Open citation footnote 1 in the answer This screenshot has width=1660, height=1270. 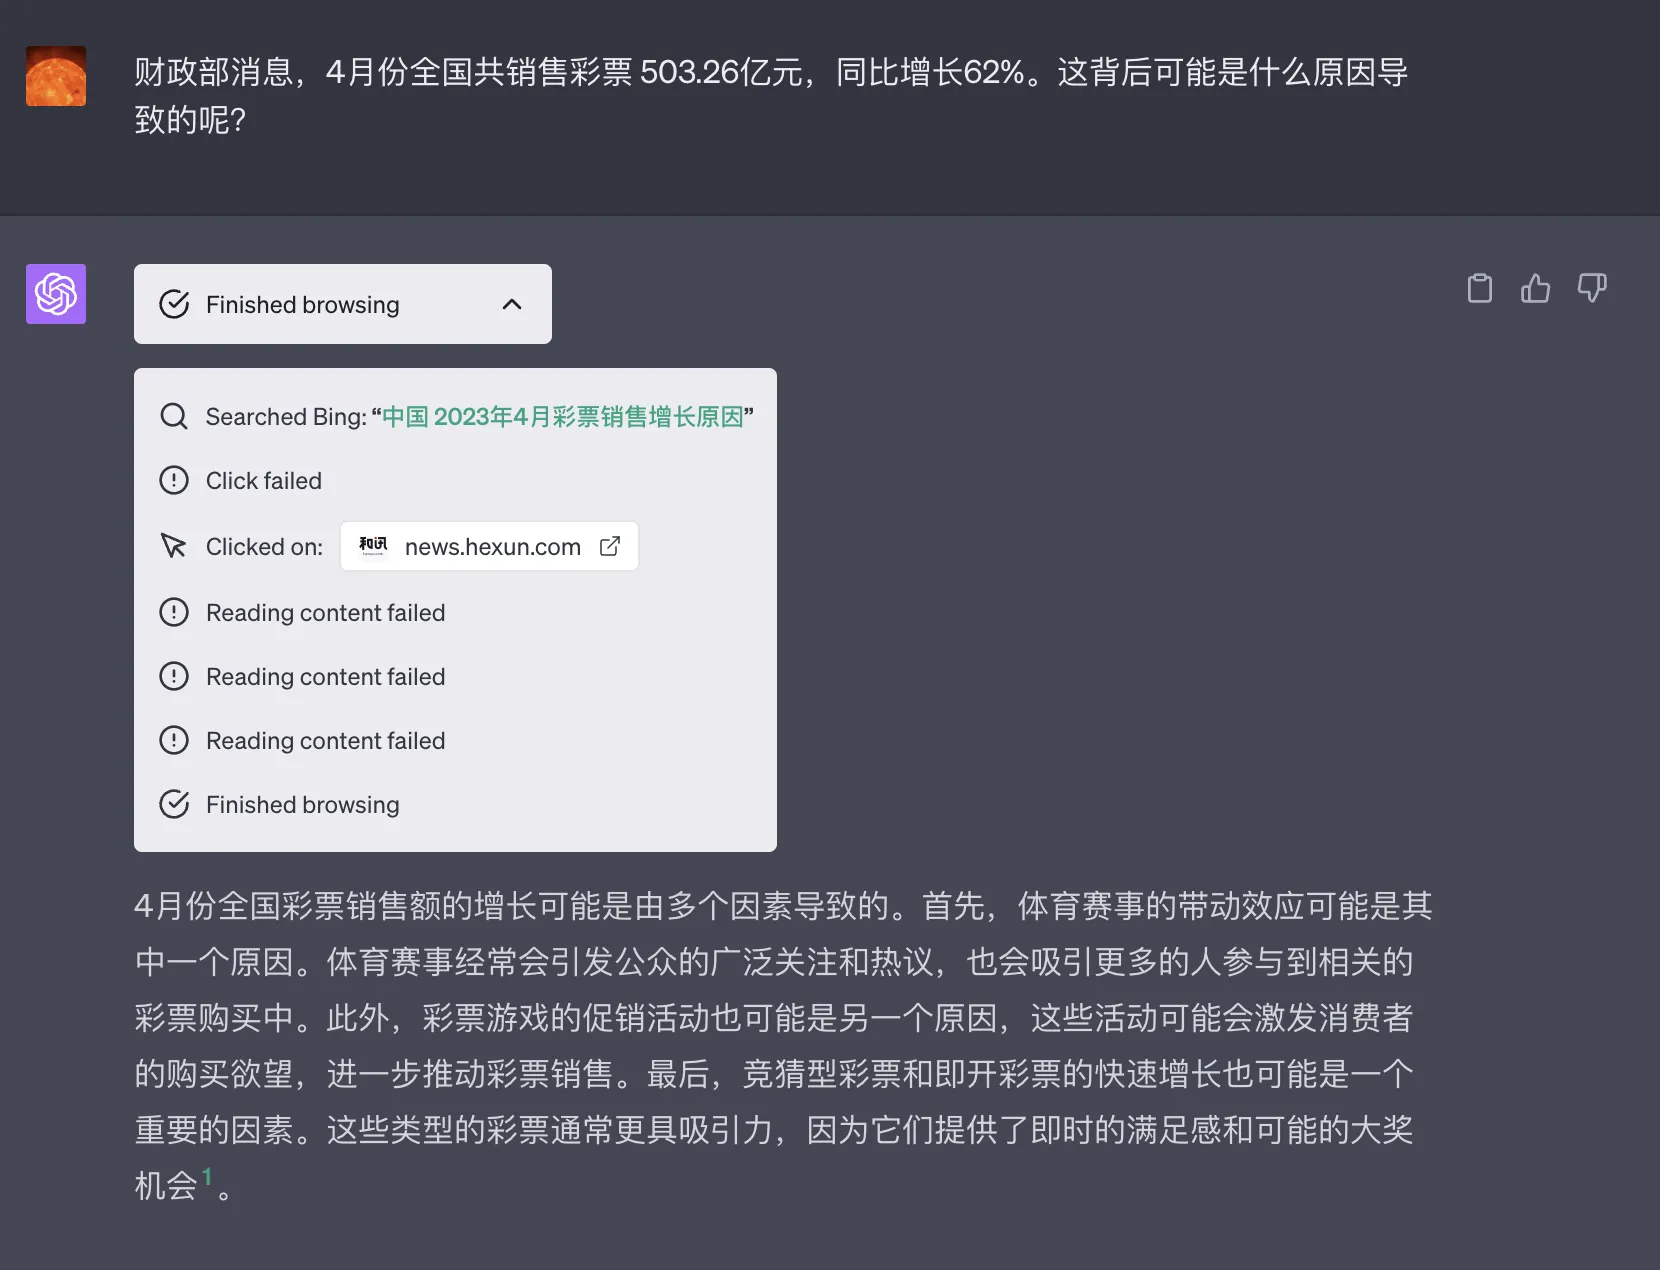pos(207,1177)
